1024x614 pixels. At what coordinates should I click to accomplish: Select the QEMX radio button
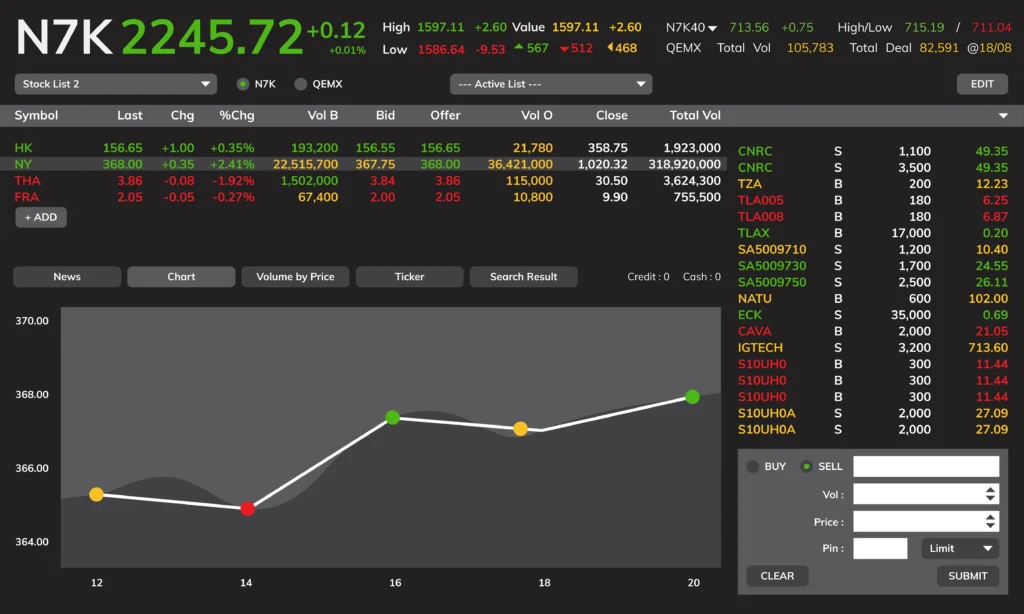point(301,84)
